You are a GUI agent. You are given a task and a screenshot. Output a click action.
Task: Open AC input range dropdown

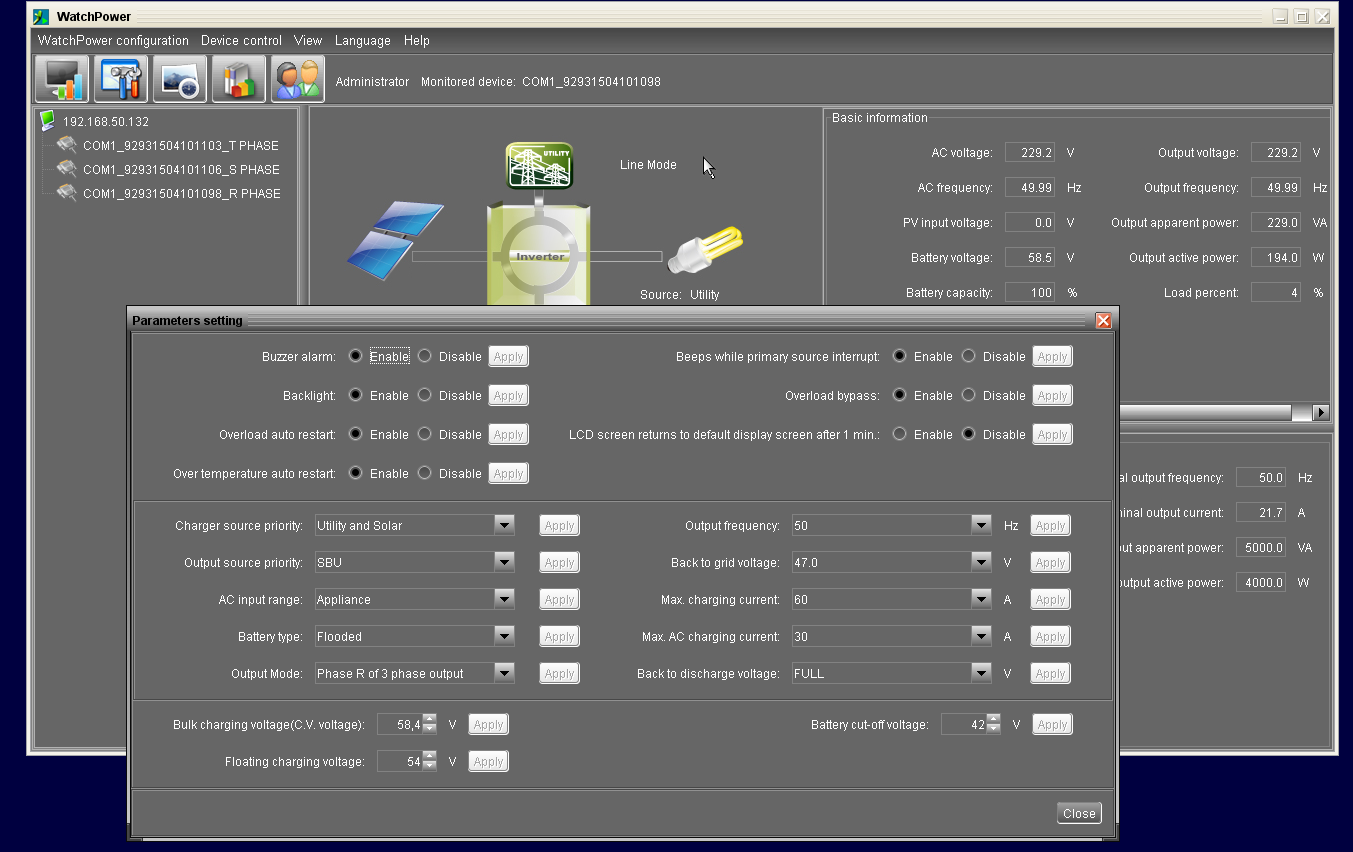click(x=504, y=599)
